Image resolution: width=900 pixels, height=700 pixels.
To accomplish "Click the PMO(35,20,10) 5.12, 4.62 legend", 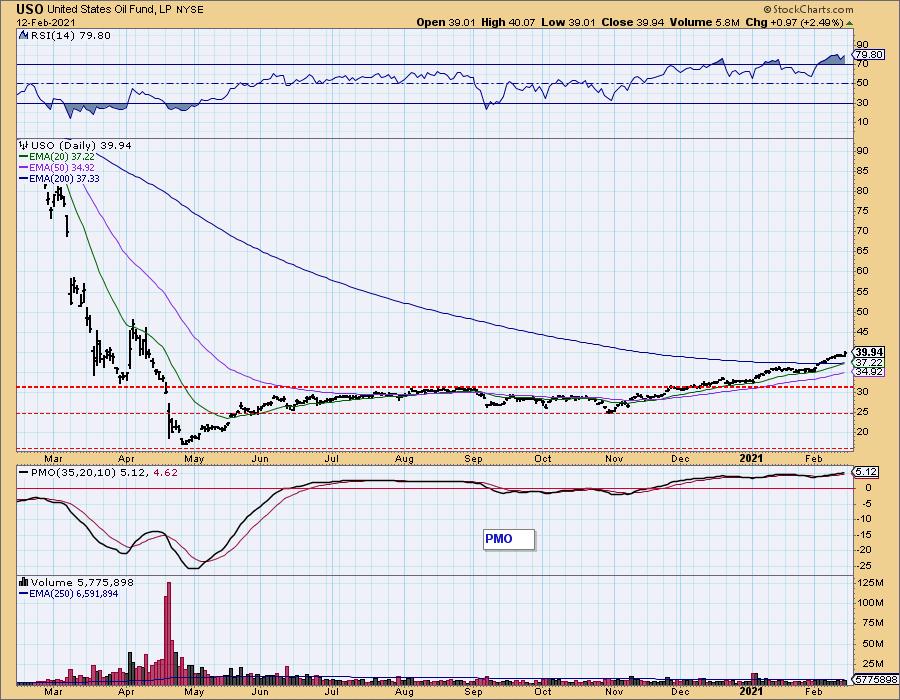I will click(98, 472).
